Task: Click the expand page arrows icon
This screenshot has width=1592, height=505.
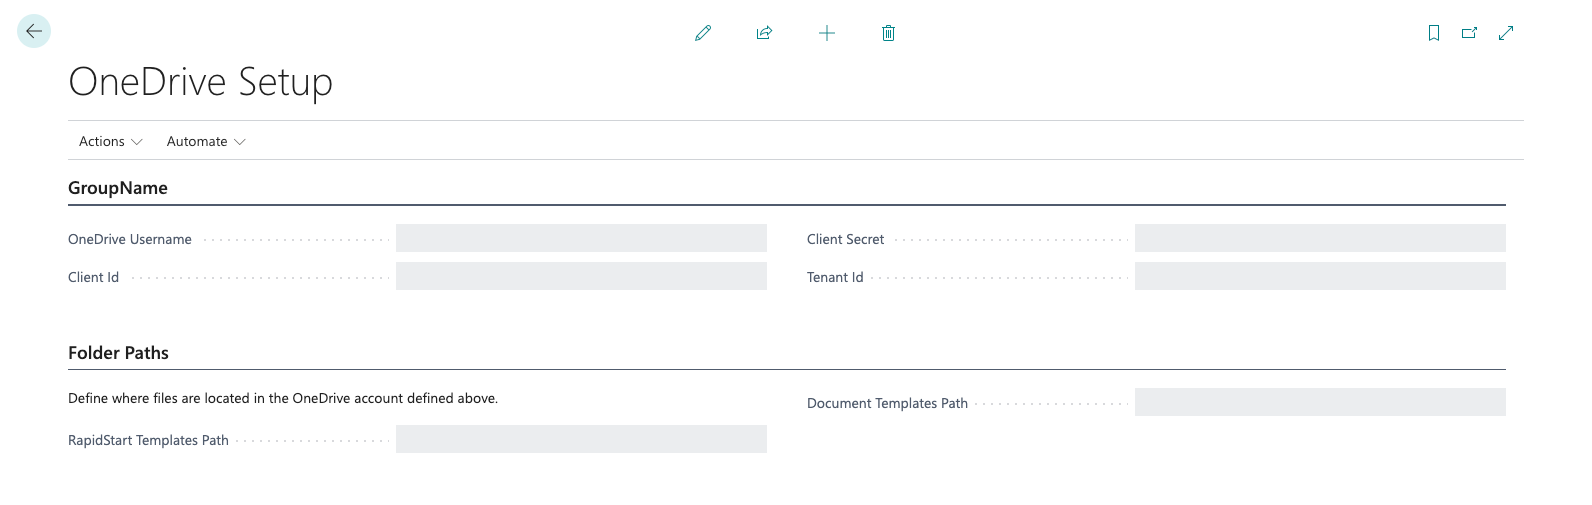Action: pyautogui.click(x=1506, y=33)
